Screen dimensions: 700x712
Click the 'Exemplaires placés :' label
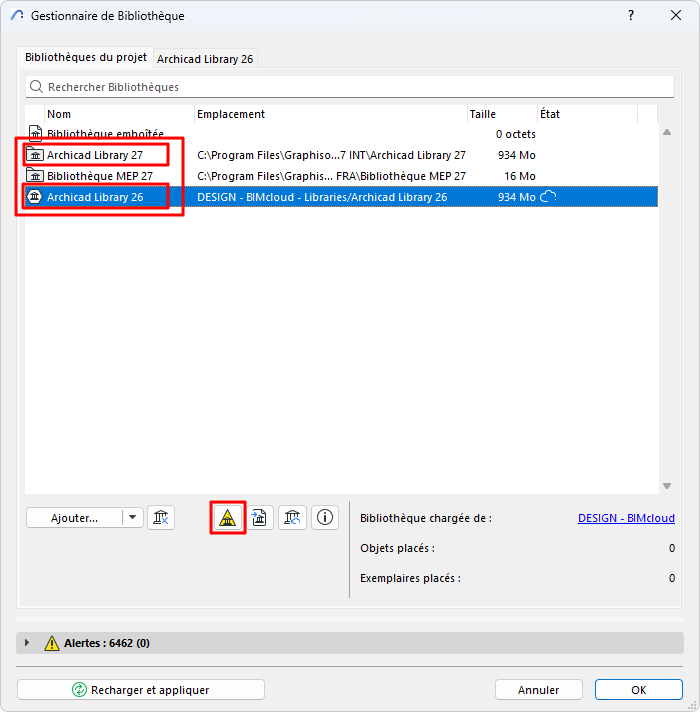410,578
